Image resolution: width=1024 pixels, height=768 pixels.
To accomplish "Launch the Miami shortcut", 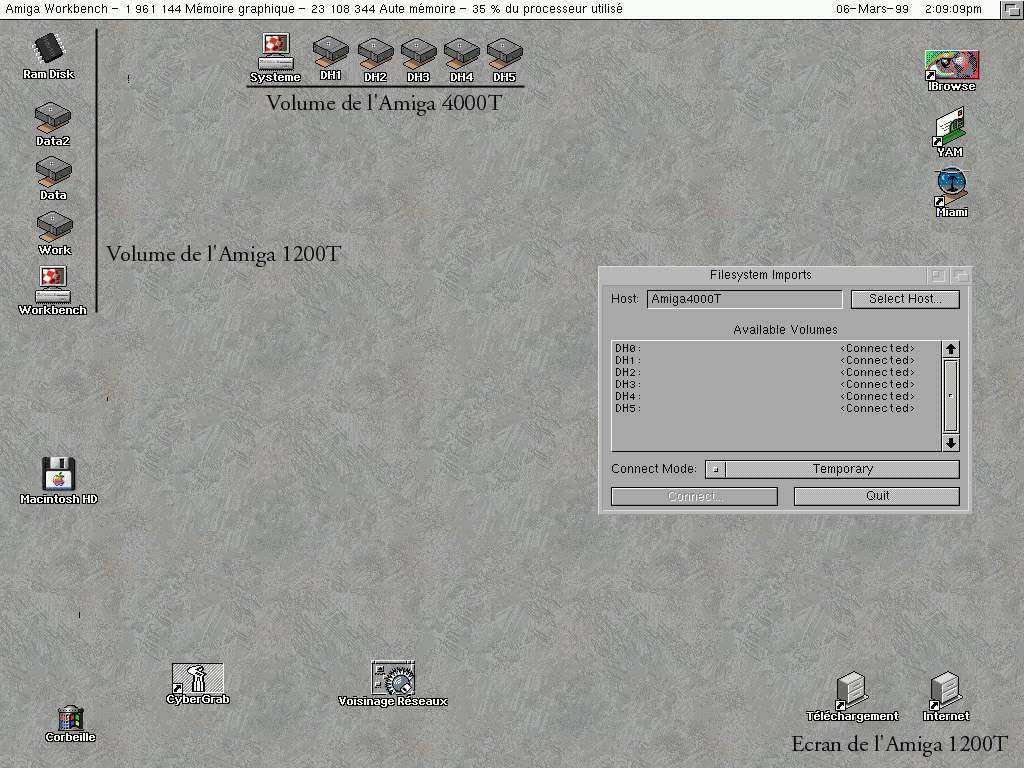I will pos(952,193).
